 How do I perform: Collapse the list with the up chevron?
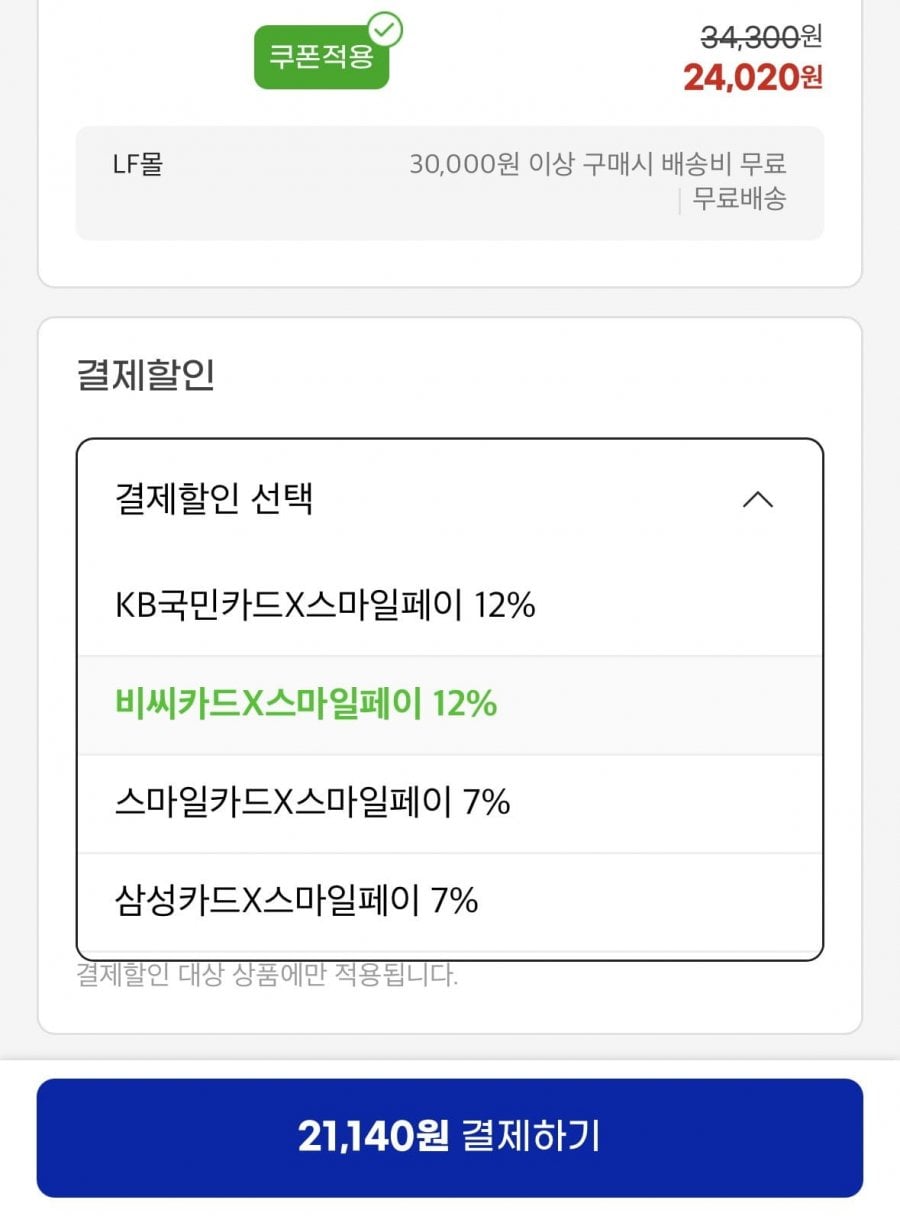click(x=758, y=499)
